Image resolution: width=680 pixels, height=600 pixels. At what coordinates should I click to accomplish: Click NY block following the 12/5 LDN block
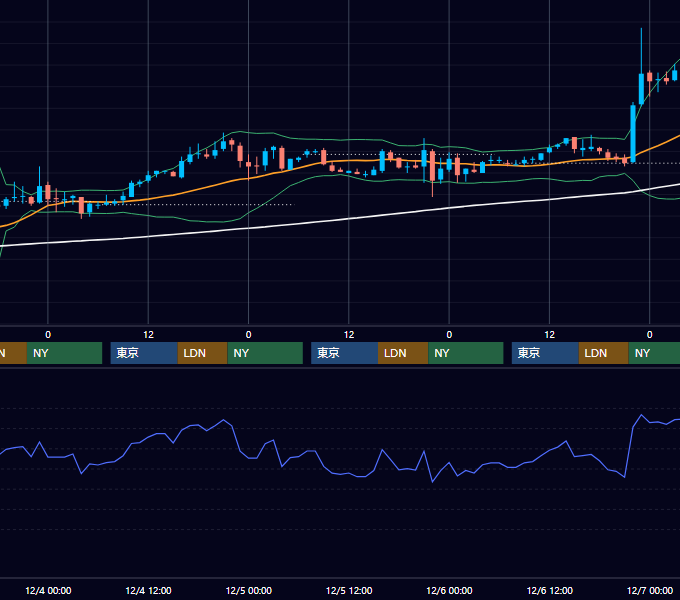[x=466, y=353]
